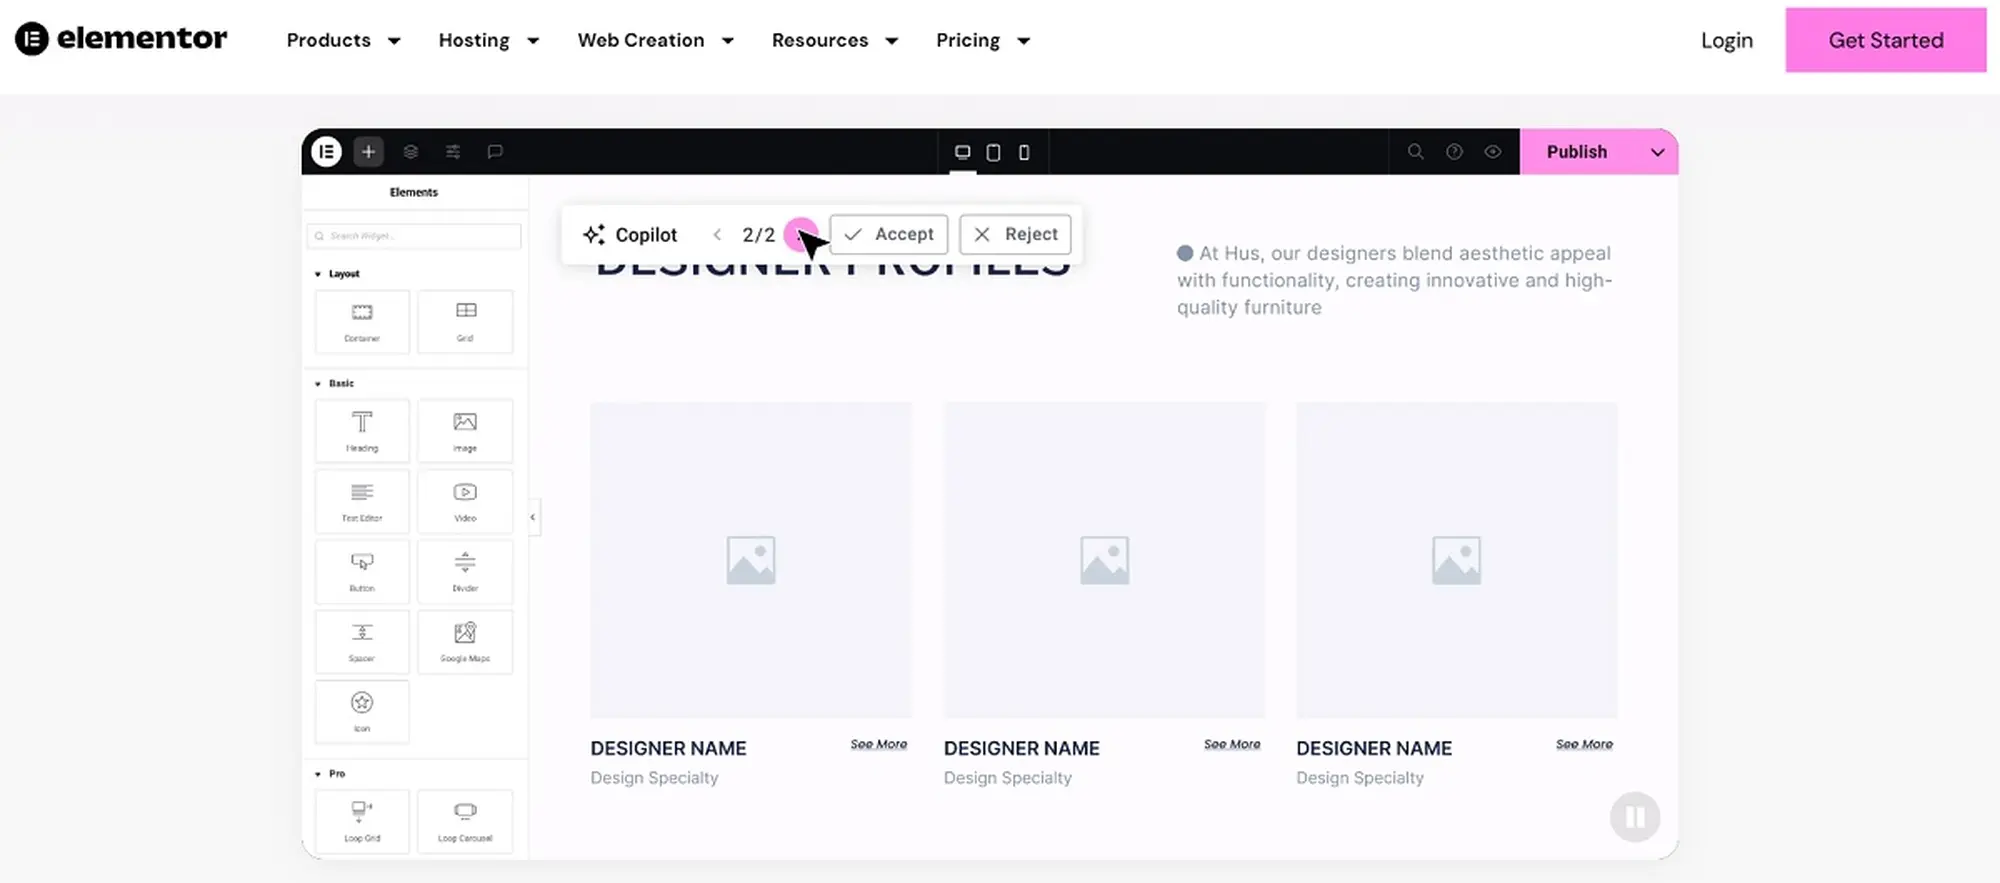The height and width of the screenshot is (883, 2000).
Task: Click See More on second designer card
Action: [x=1232, y=744]
